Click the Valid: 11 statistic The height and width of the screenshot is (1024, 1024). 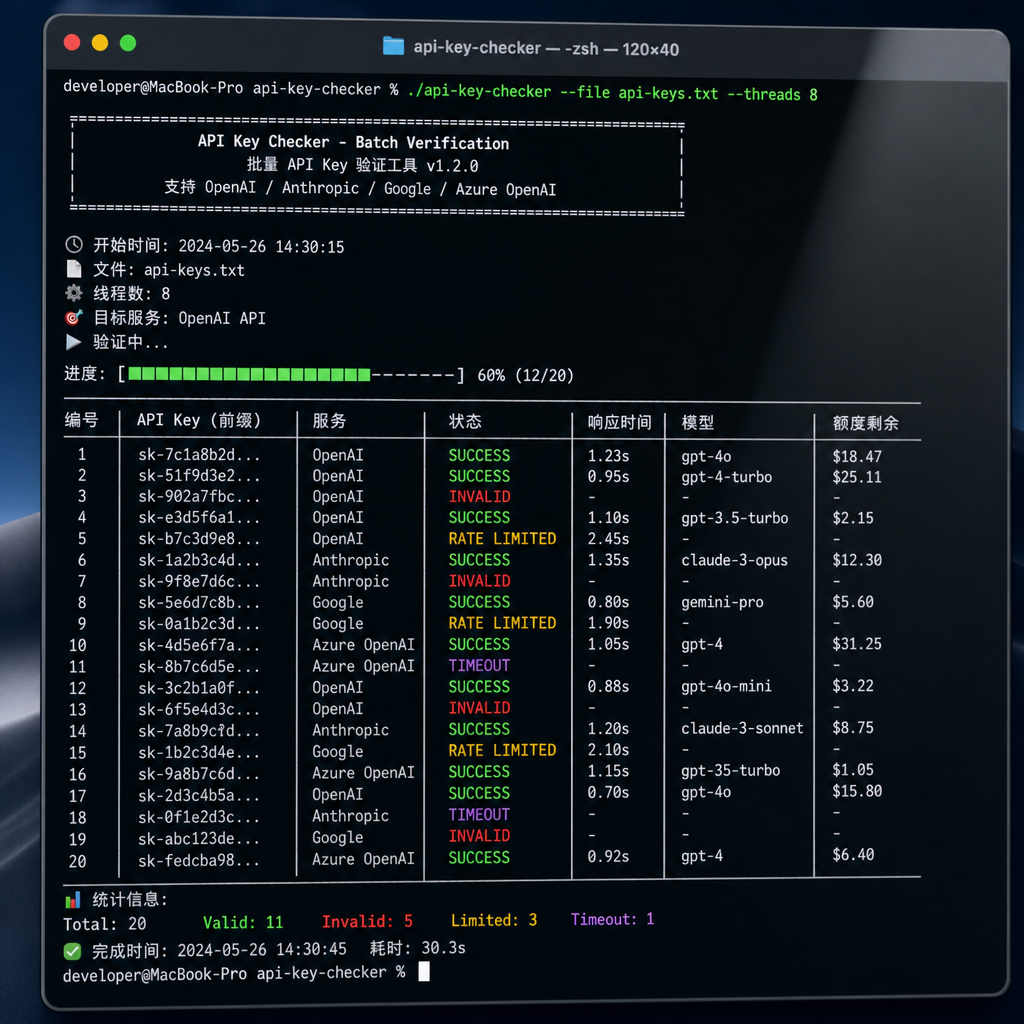(243, 922)
